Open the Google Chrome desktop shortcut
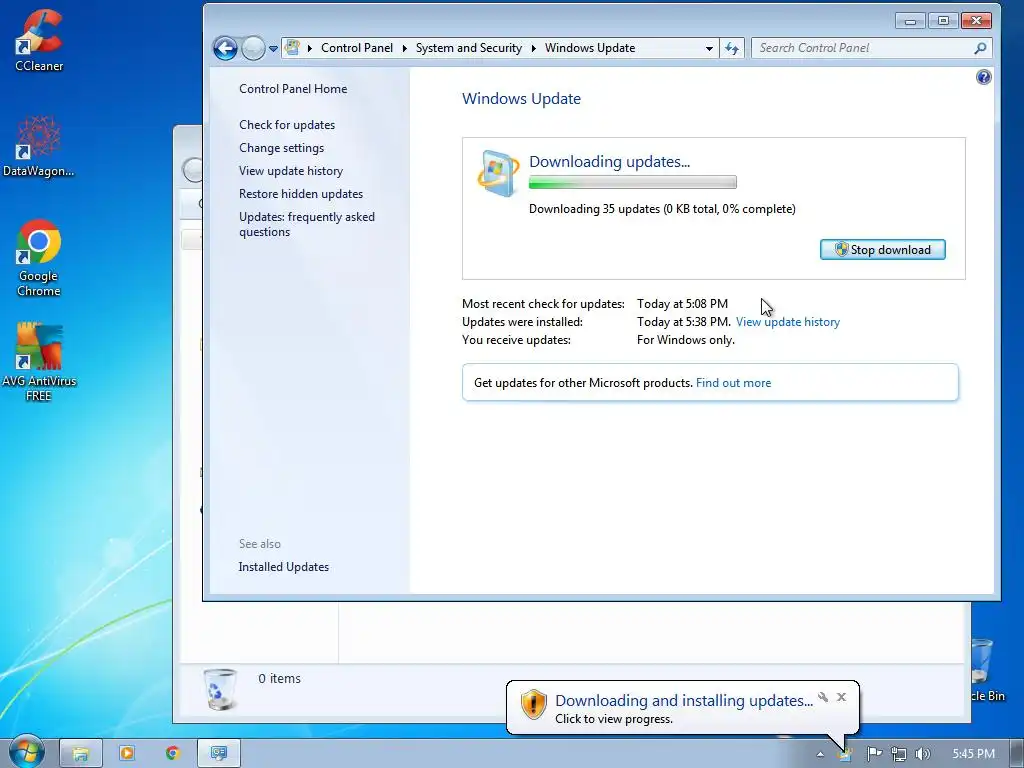Viewport: 1024px width, 768px height. 39,259
